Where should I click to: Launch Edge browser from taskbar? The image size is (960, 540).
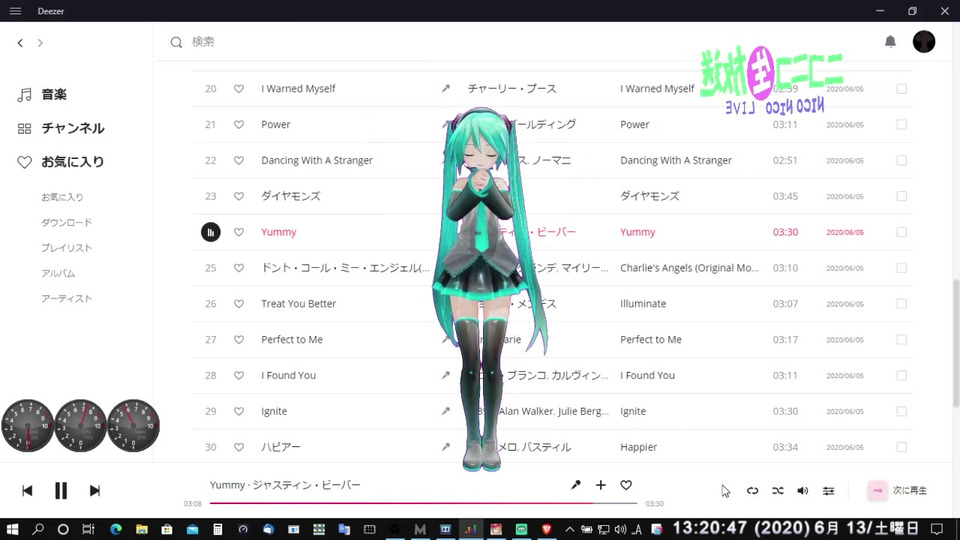point(116,529)
